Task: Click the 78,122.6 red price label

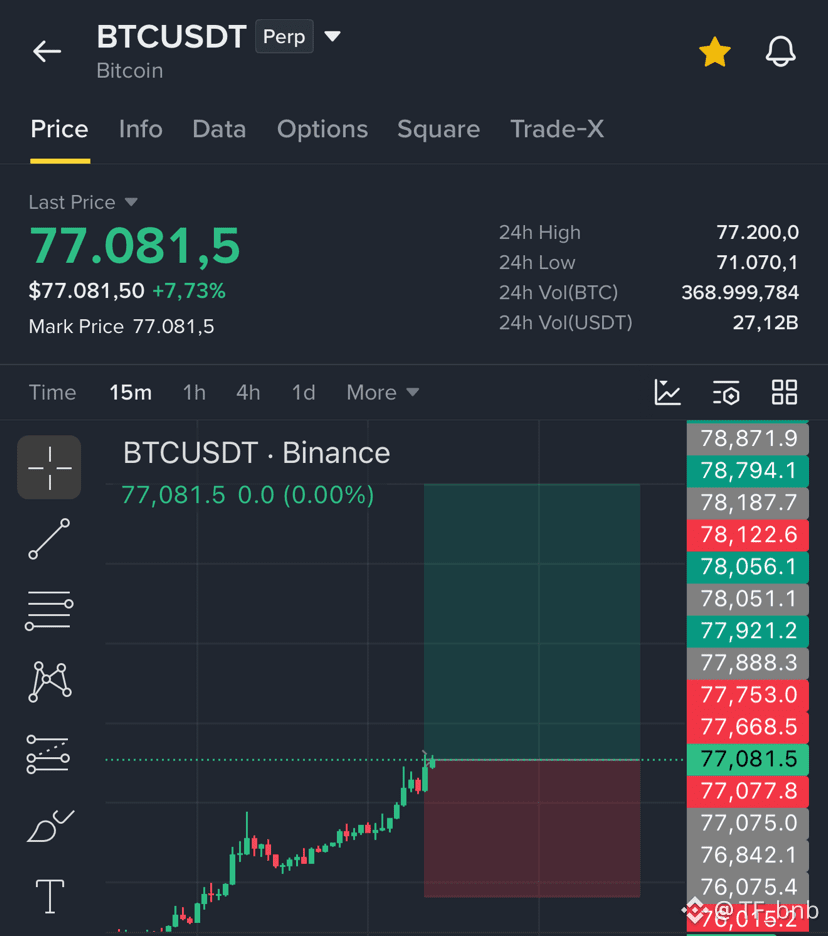Action: [748, 535]
